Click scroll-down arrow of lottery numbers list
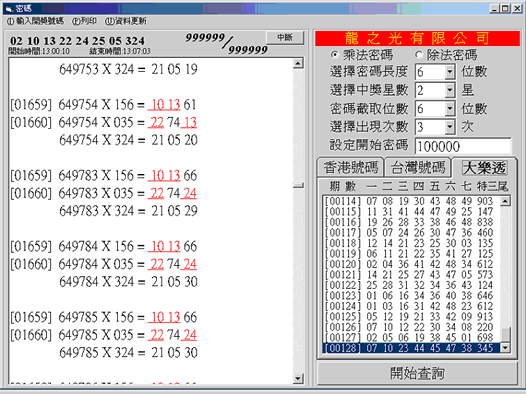Viewport: 526px width, 394px height. tap(505, 348)
